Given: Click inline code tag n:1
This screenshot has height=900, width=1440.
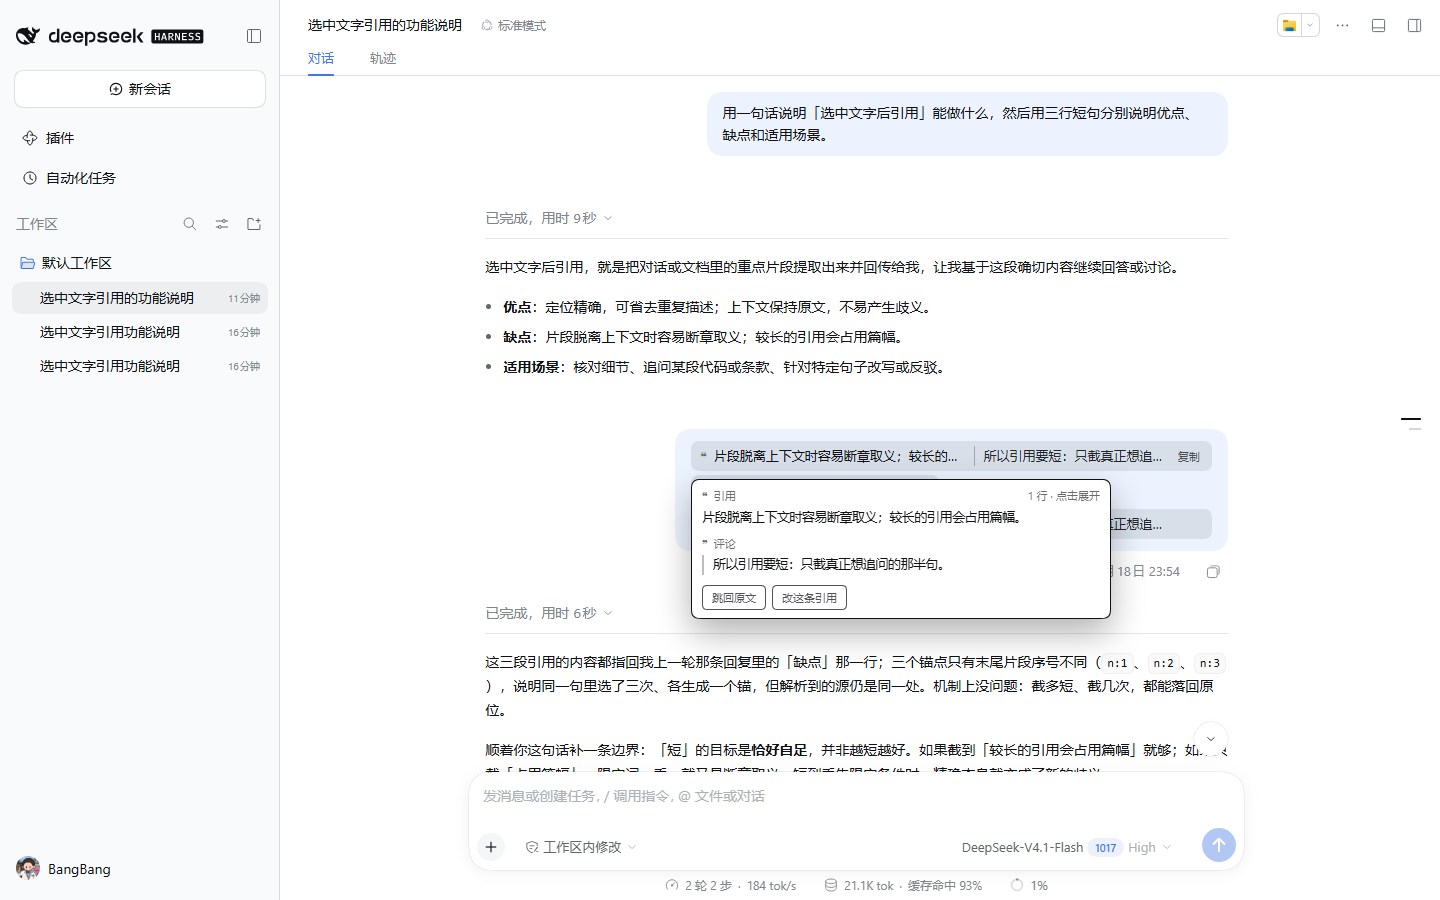Looking at the screenshot, I should [x=1117, y=663].
